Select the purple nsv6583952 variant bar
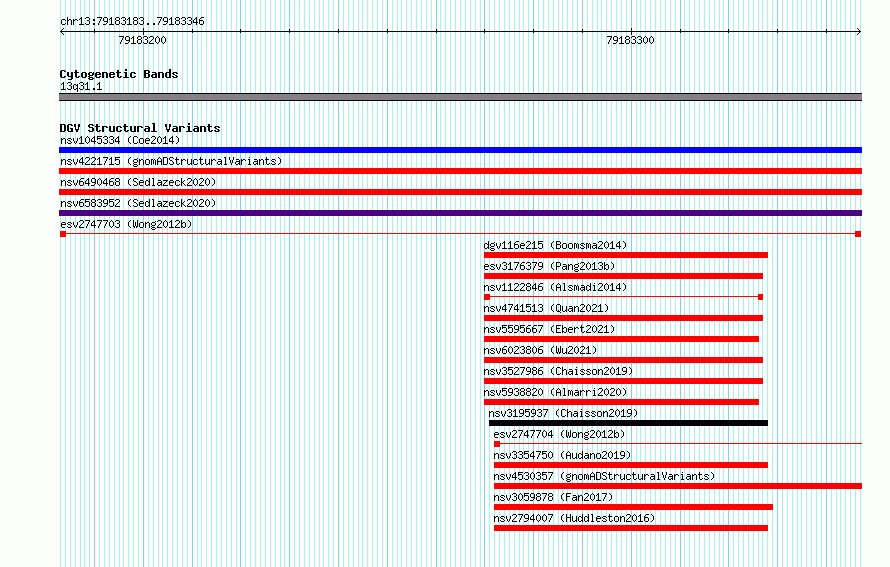This screenshot has width=890, height=567. 460,213
